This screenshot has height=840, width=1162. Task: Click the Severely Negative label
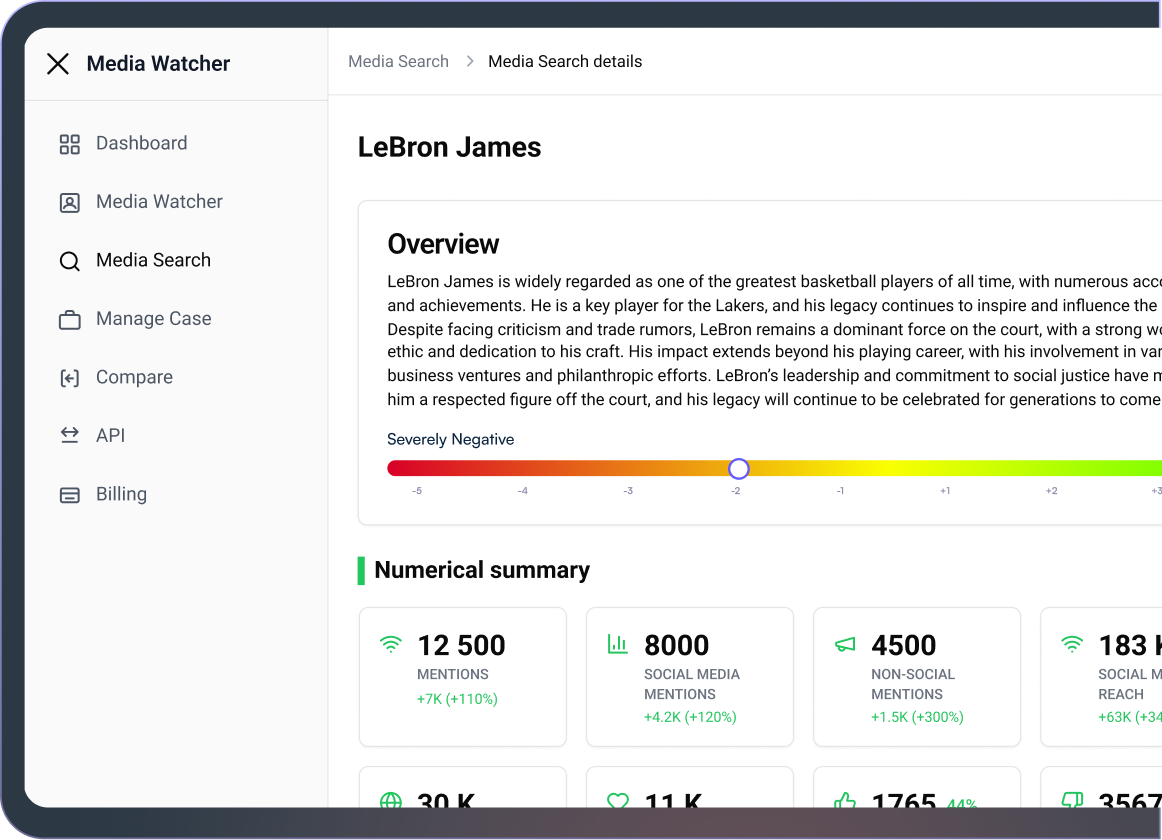[x=451, y=439]
